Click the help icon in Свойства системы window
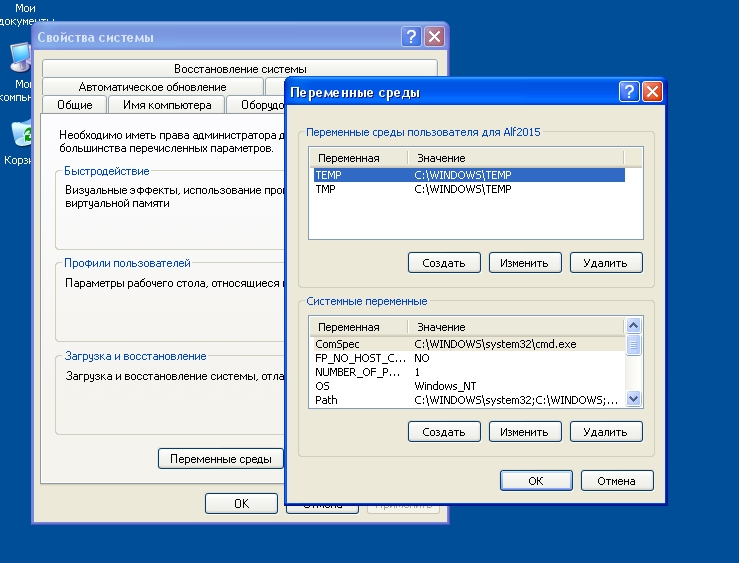Viewport: 739px width, 563px height. point(411,36)
